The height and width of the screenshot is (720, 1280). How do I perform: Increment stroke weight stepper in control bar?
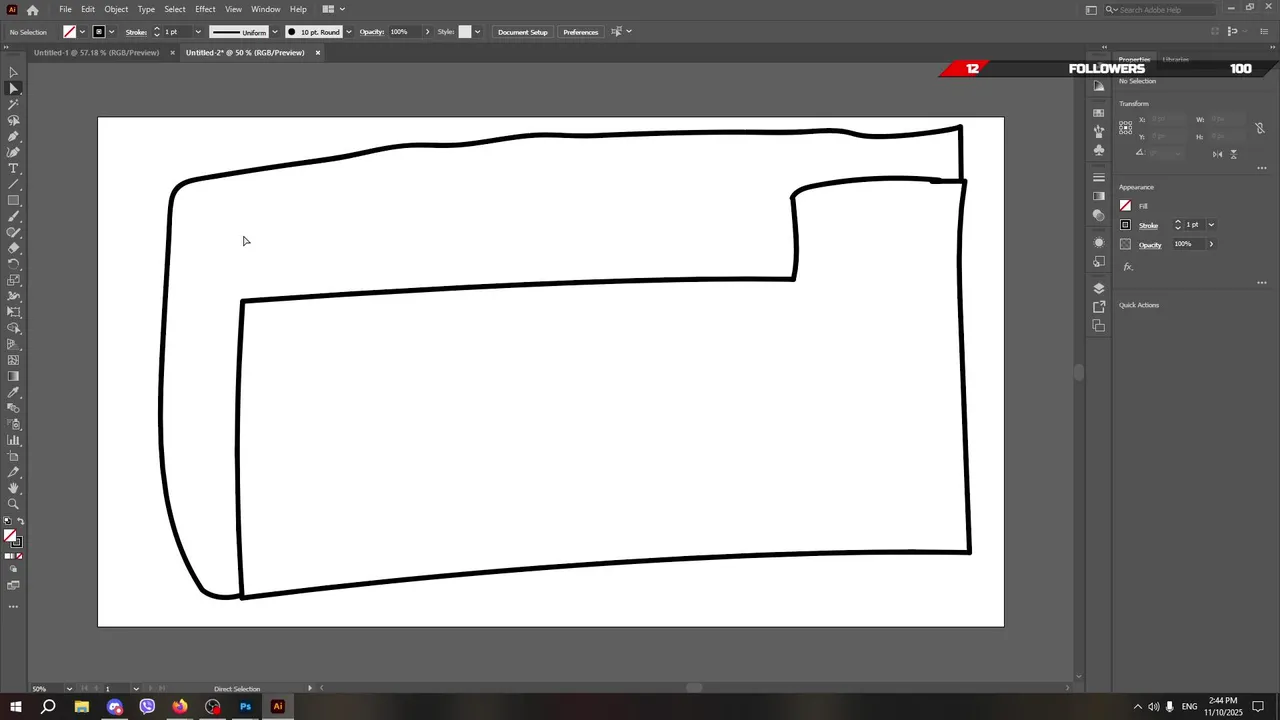pos(156,29)
